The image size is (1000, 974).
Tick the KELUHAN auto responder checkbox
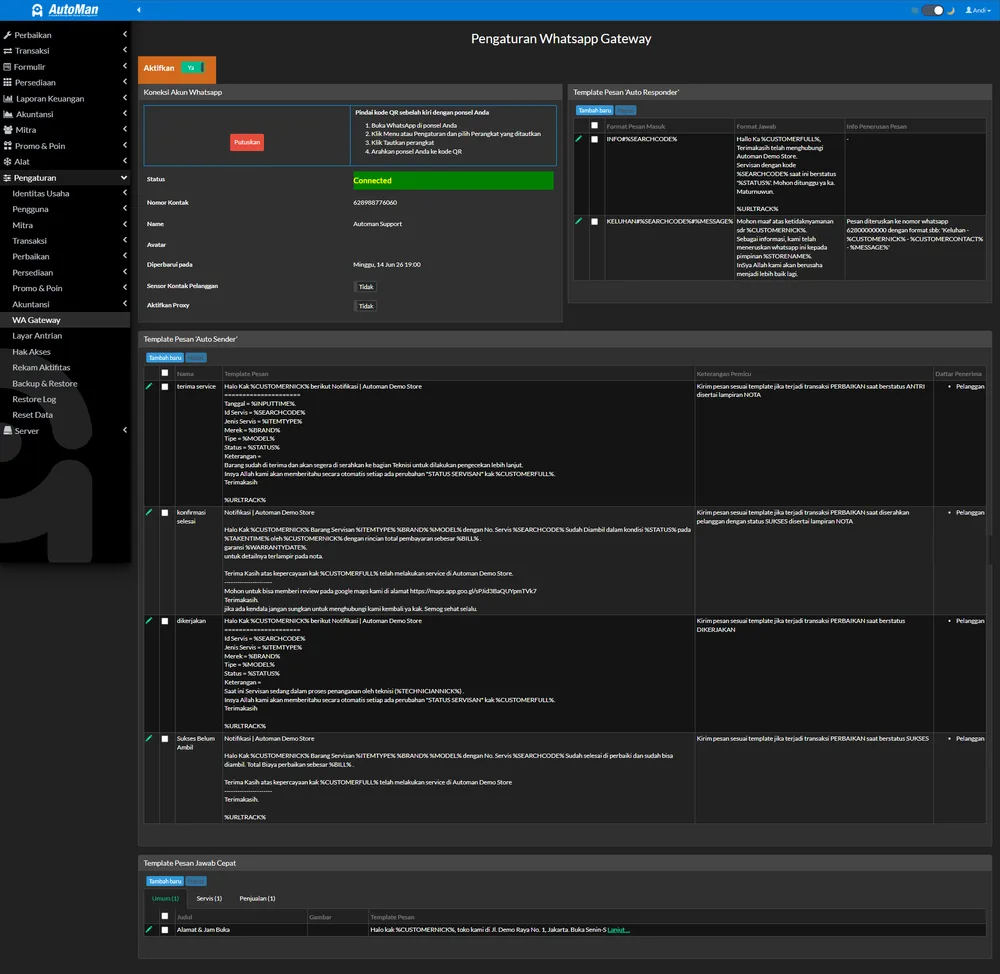pos(594,221)
